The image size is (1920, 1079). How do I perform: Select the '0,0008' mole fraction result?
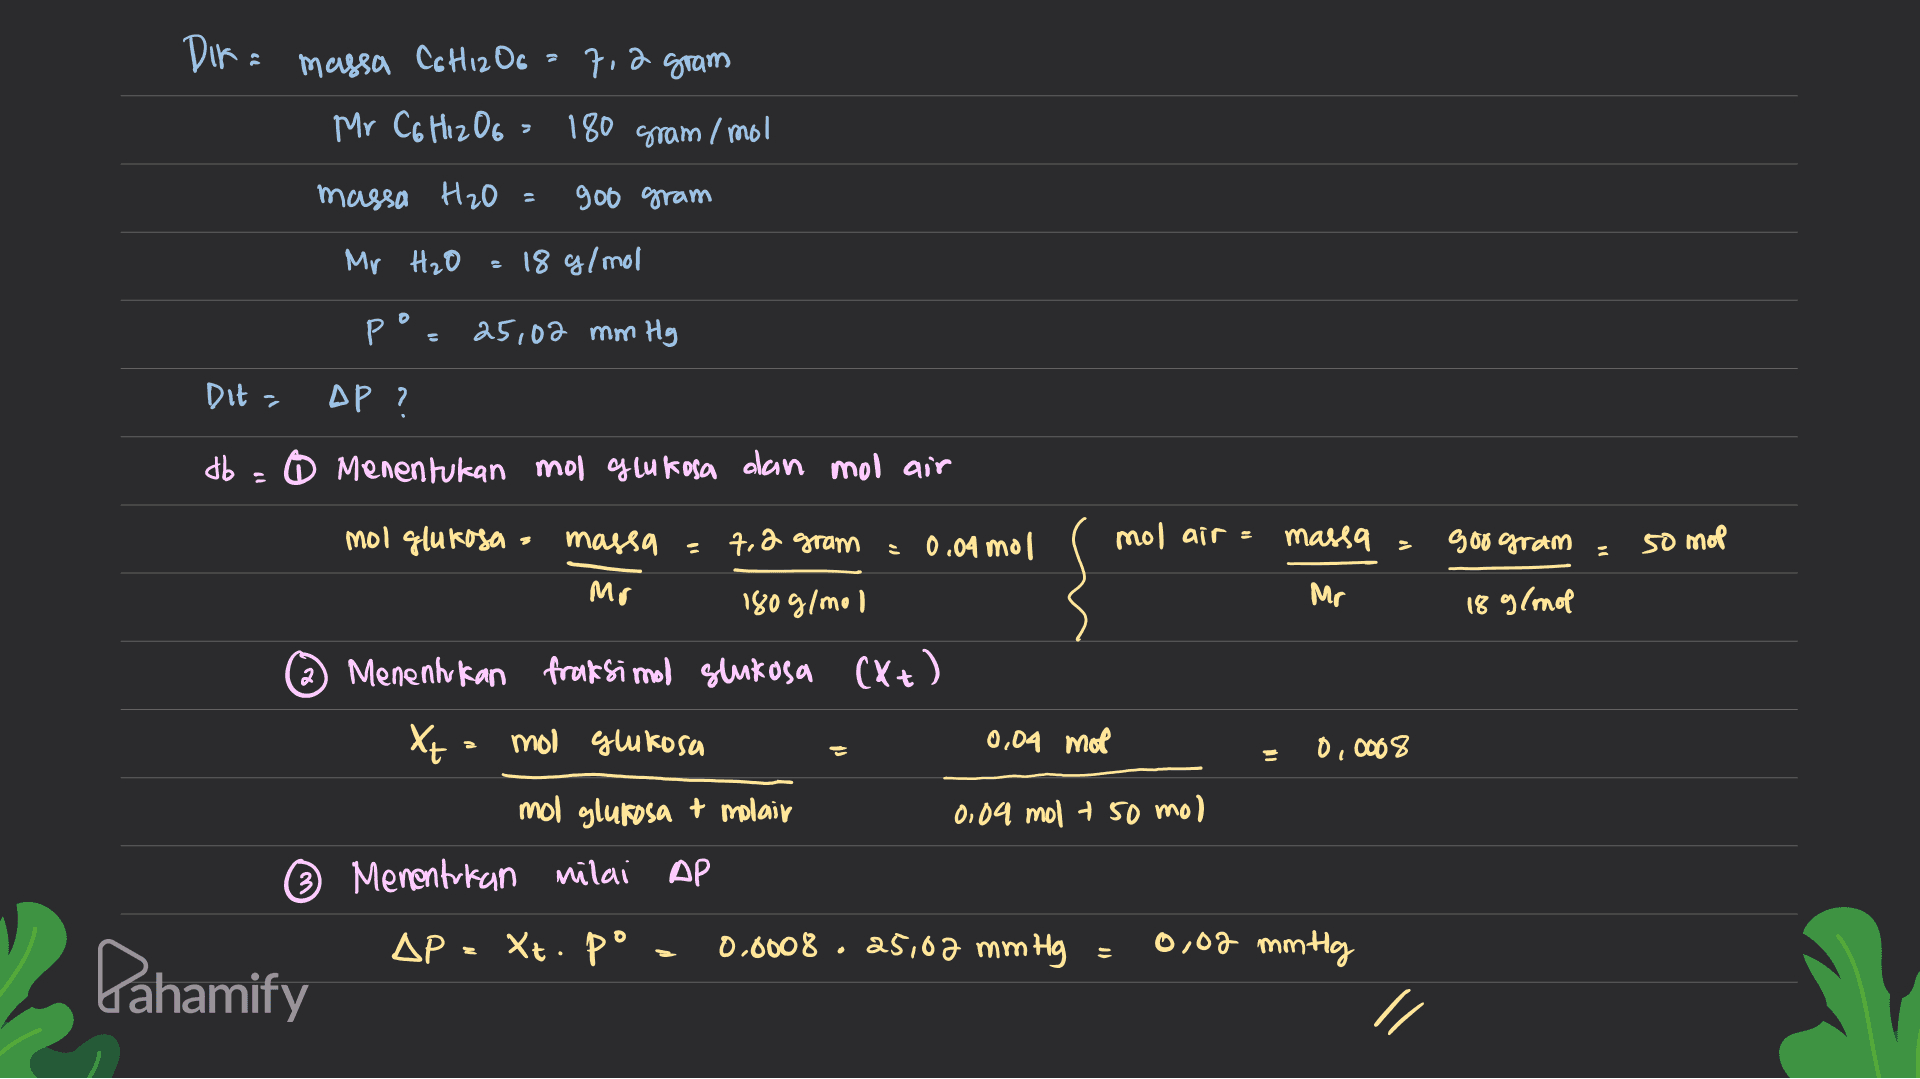(1362, 747)
